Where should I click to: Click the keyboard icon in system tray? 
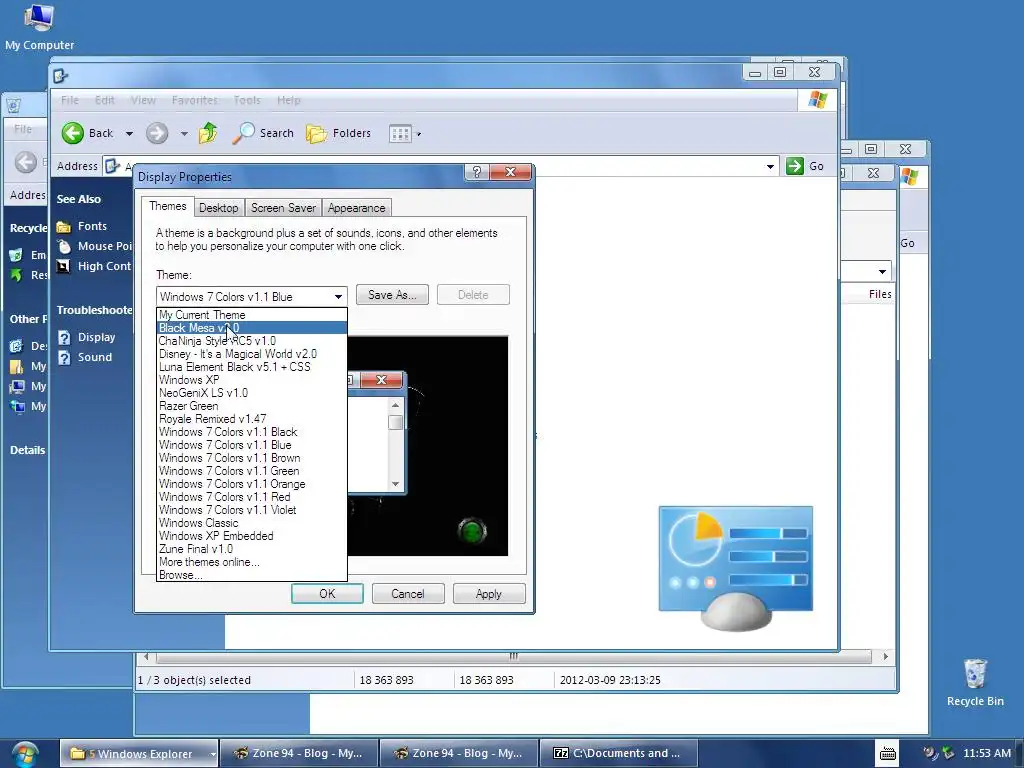888,754
